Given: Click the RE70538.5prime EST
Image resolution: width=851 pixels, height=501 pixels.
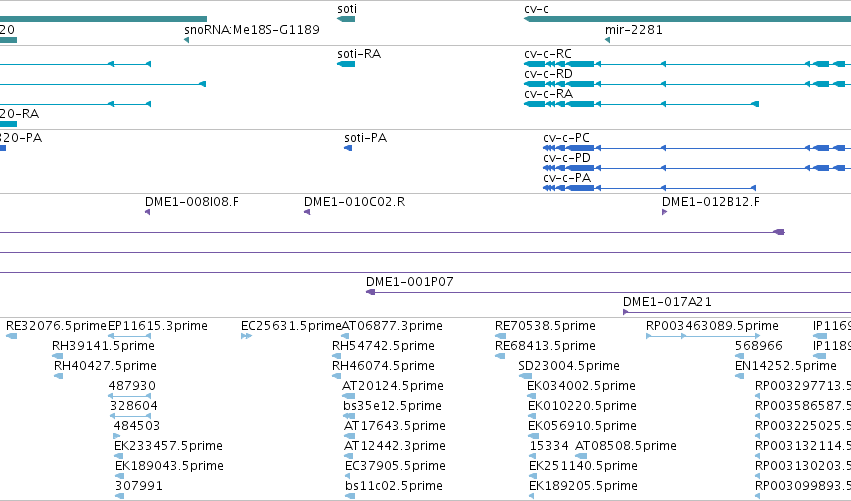Looking at the screenshot, I should (x=500, y=337).
